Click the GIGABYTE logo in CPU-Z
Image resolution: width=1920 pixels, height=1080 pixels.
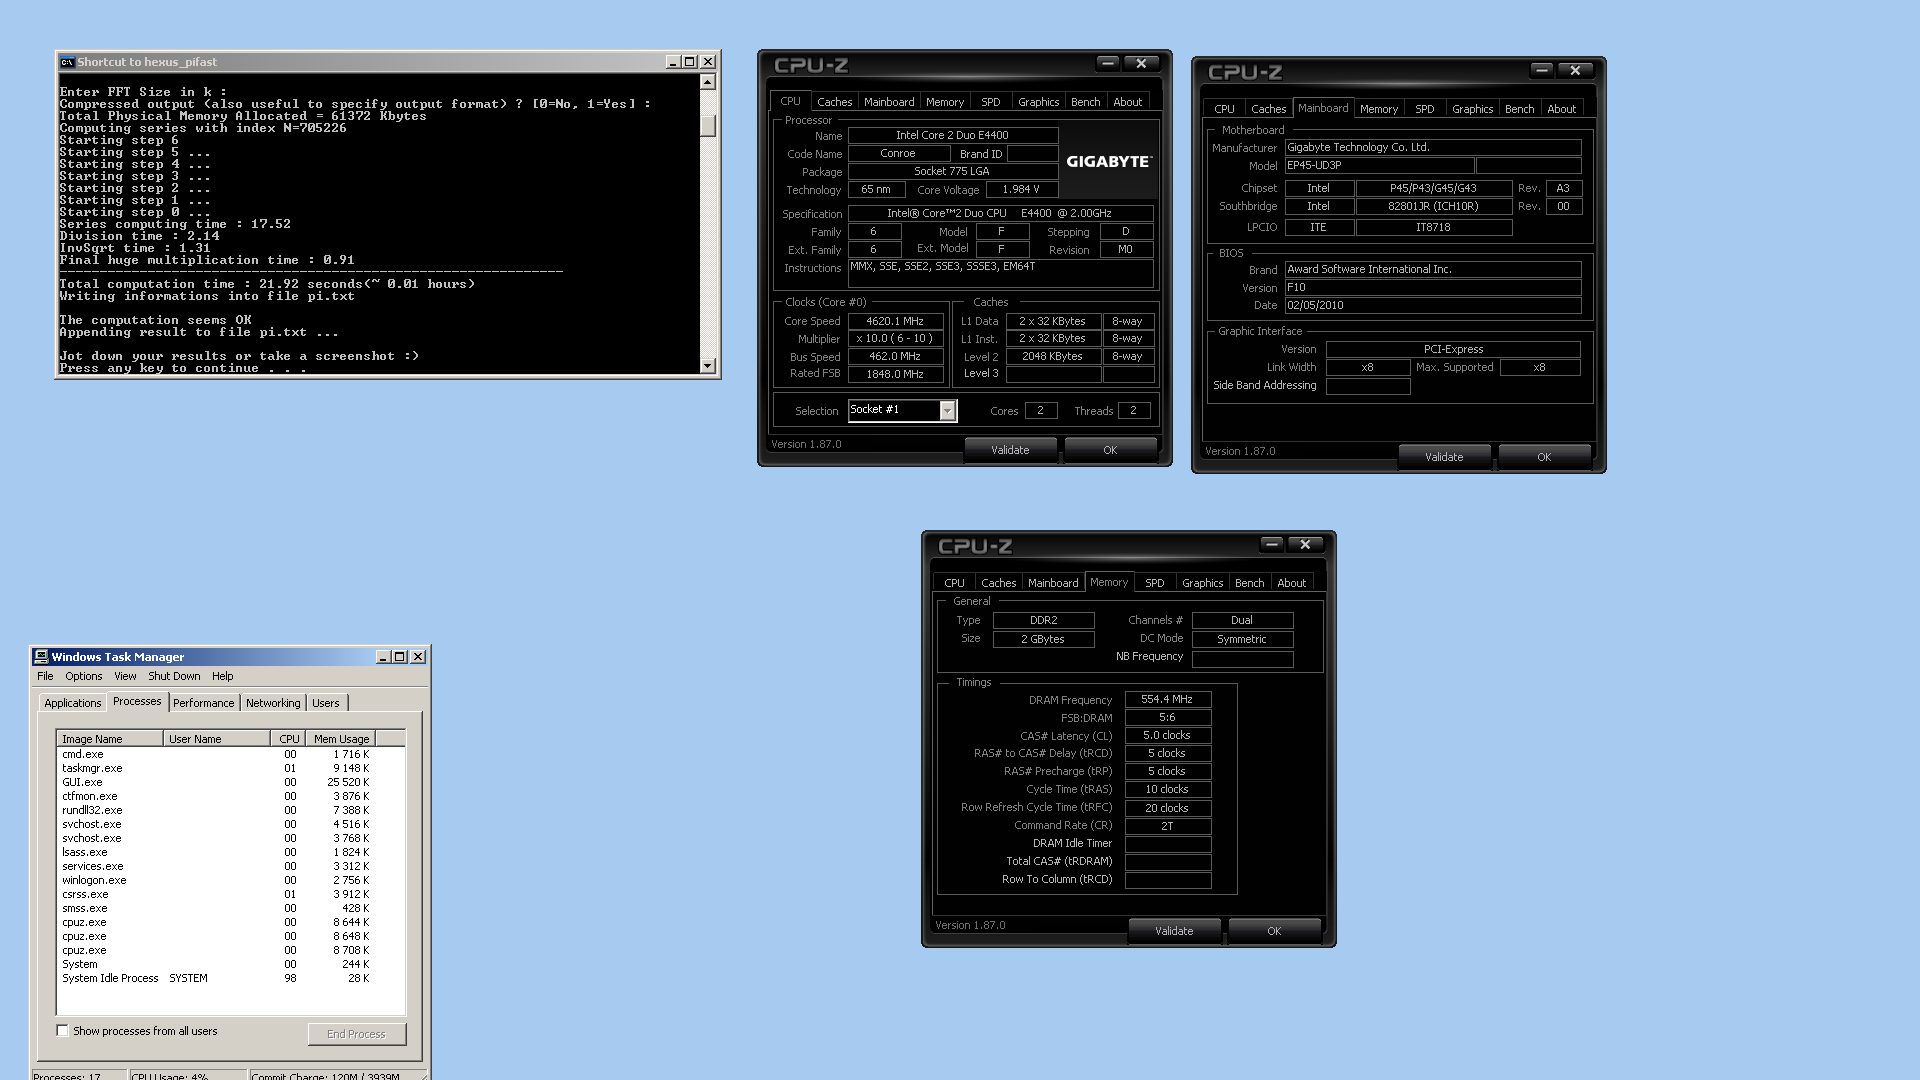tap(1108, 161)
